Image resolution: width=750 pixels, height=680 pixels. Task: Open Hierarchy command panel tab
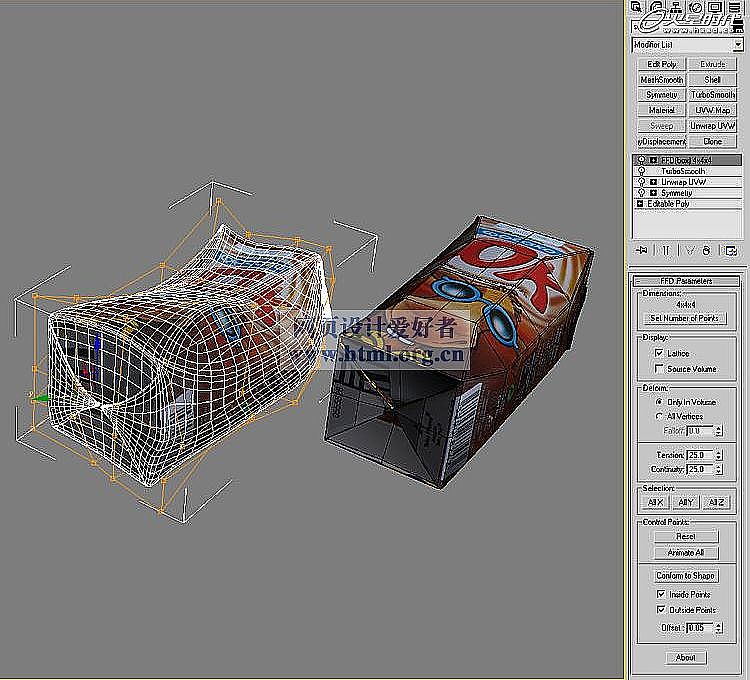tap(676, 7)
